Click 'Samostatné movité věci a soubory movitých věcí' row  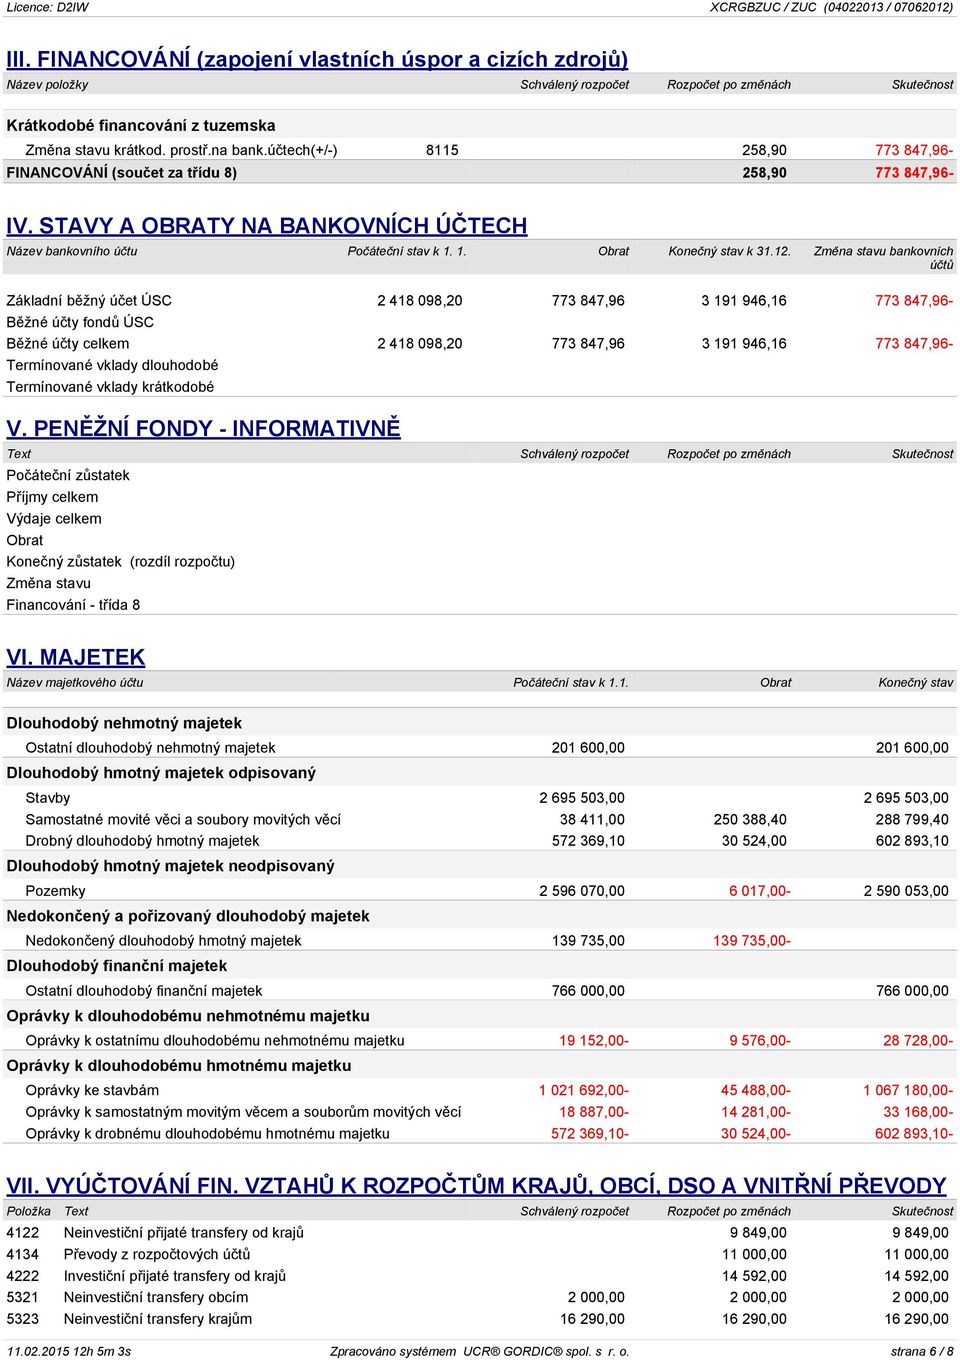pyautogui.click(x=480, y=819)
